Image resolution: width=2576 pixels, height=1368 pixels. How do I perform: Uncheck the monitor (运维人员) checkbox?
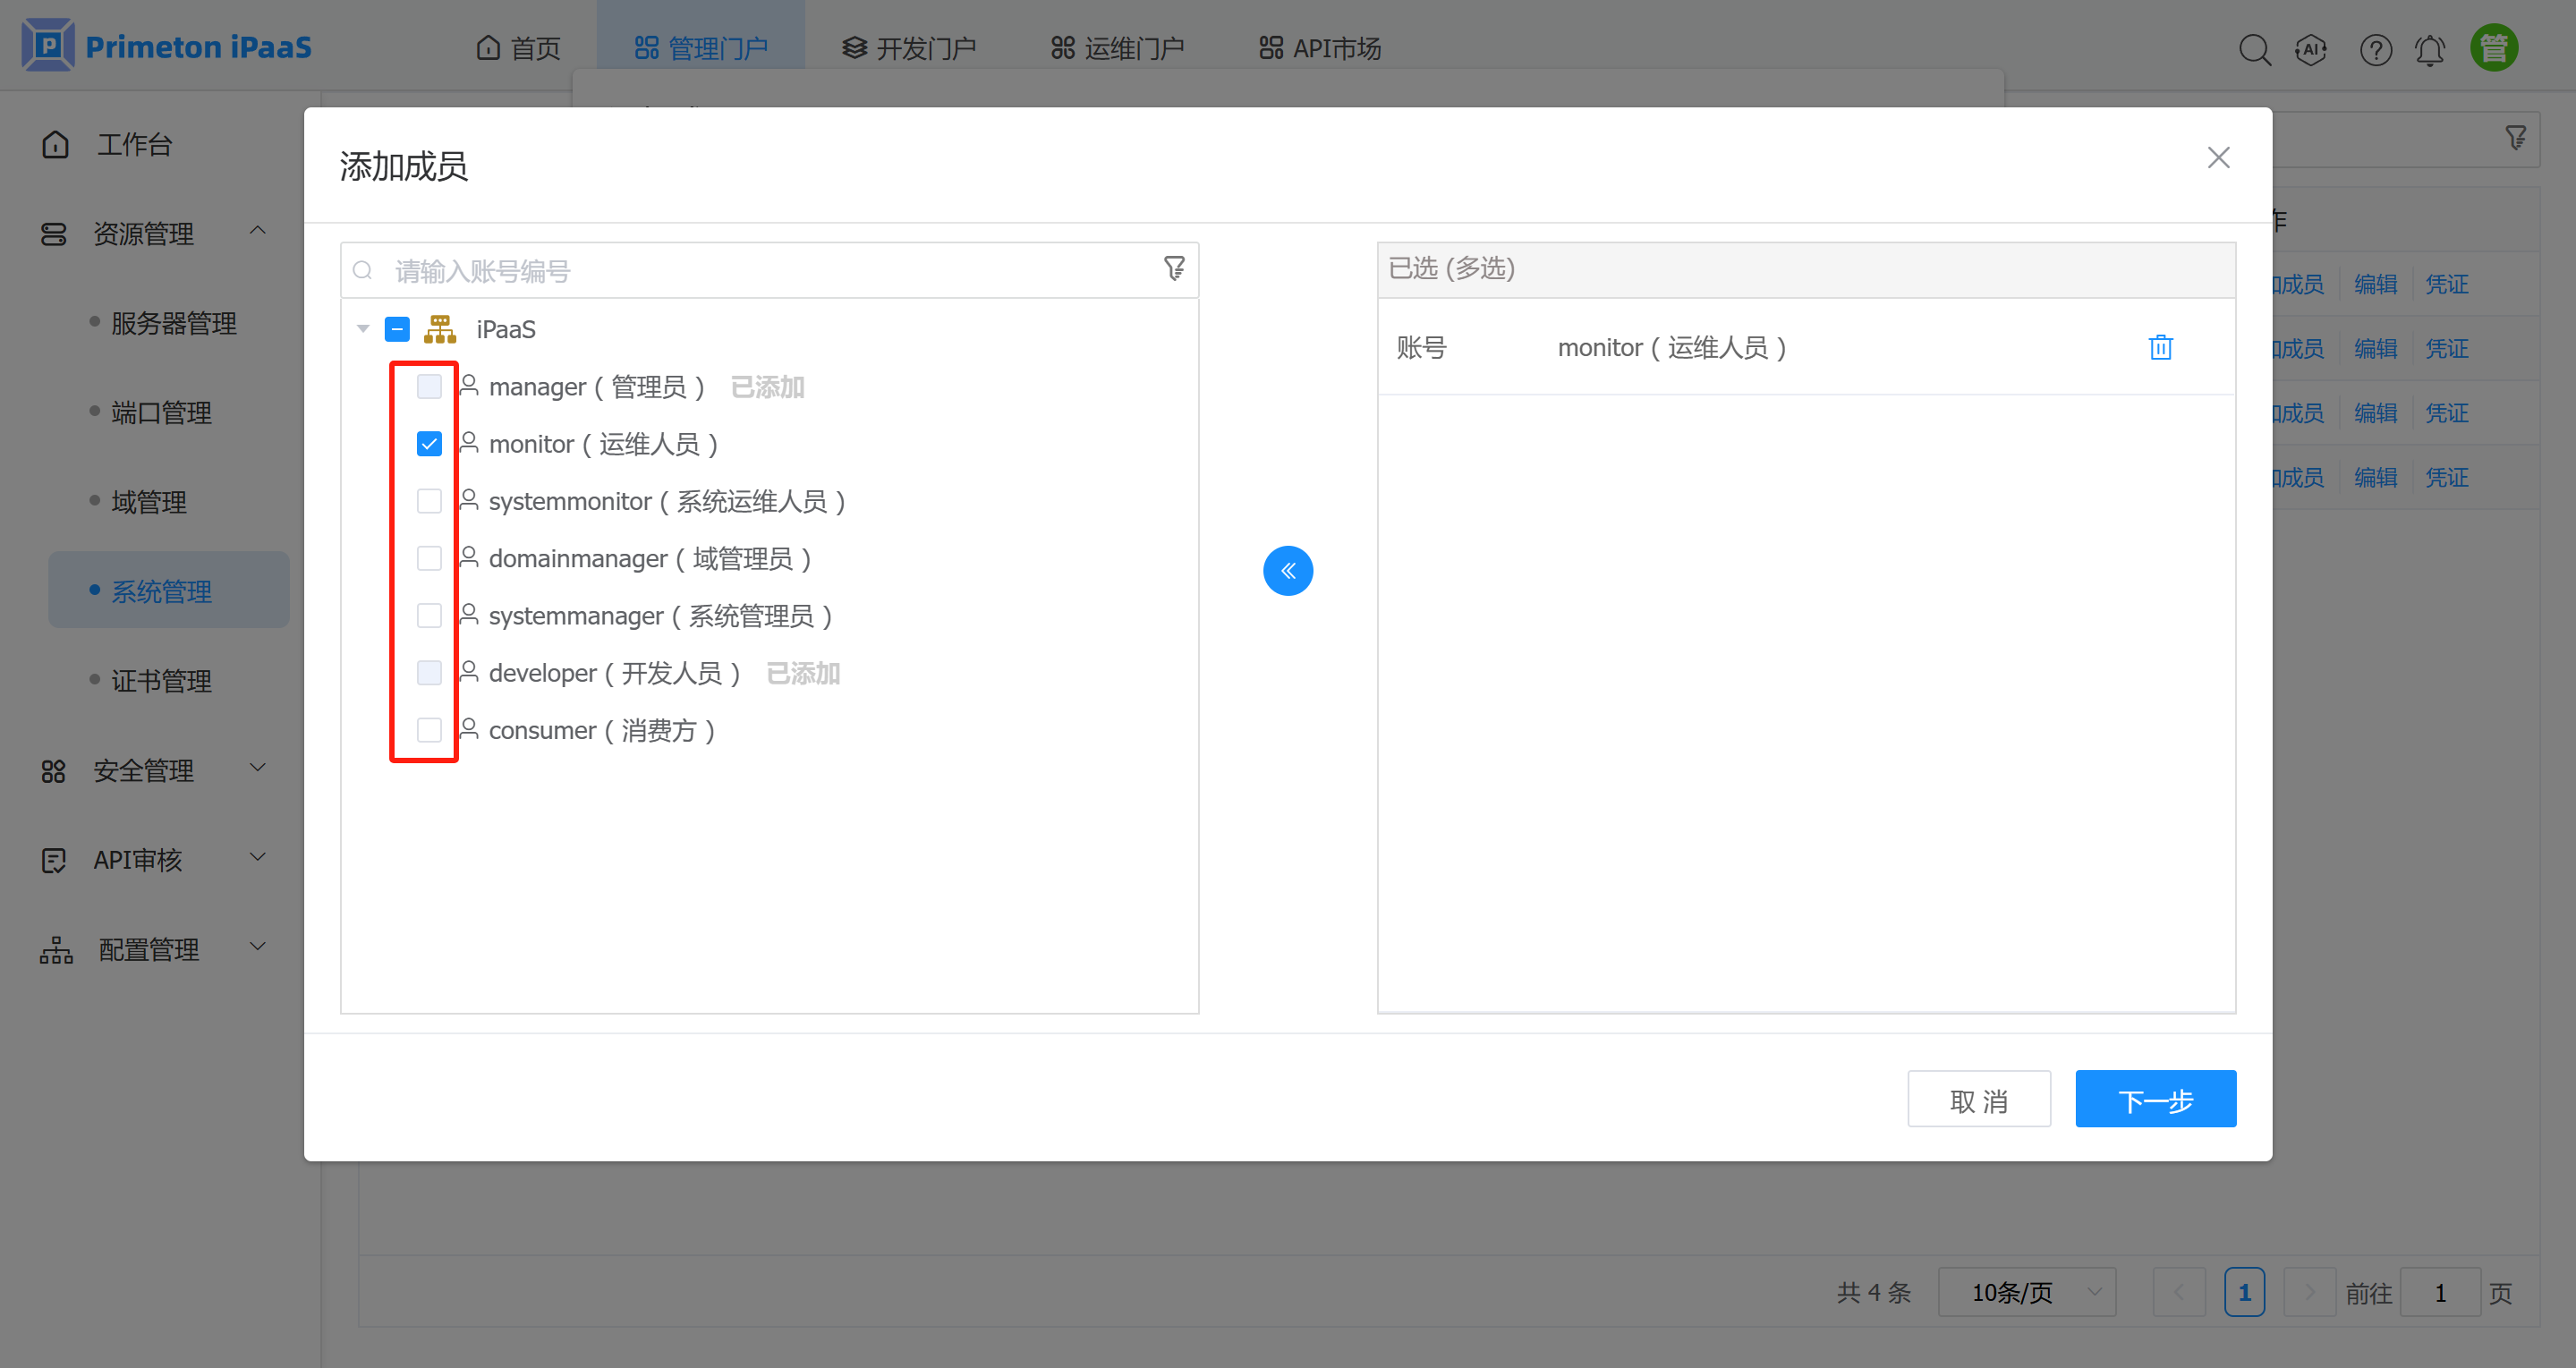429,443
